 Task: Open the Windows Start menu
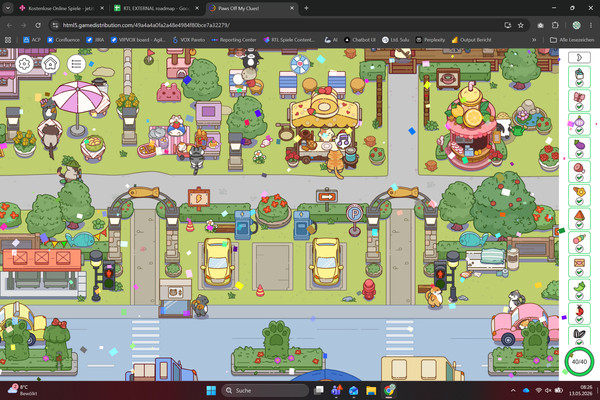211,390
